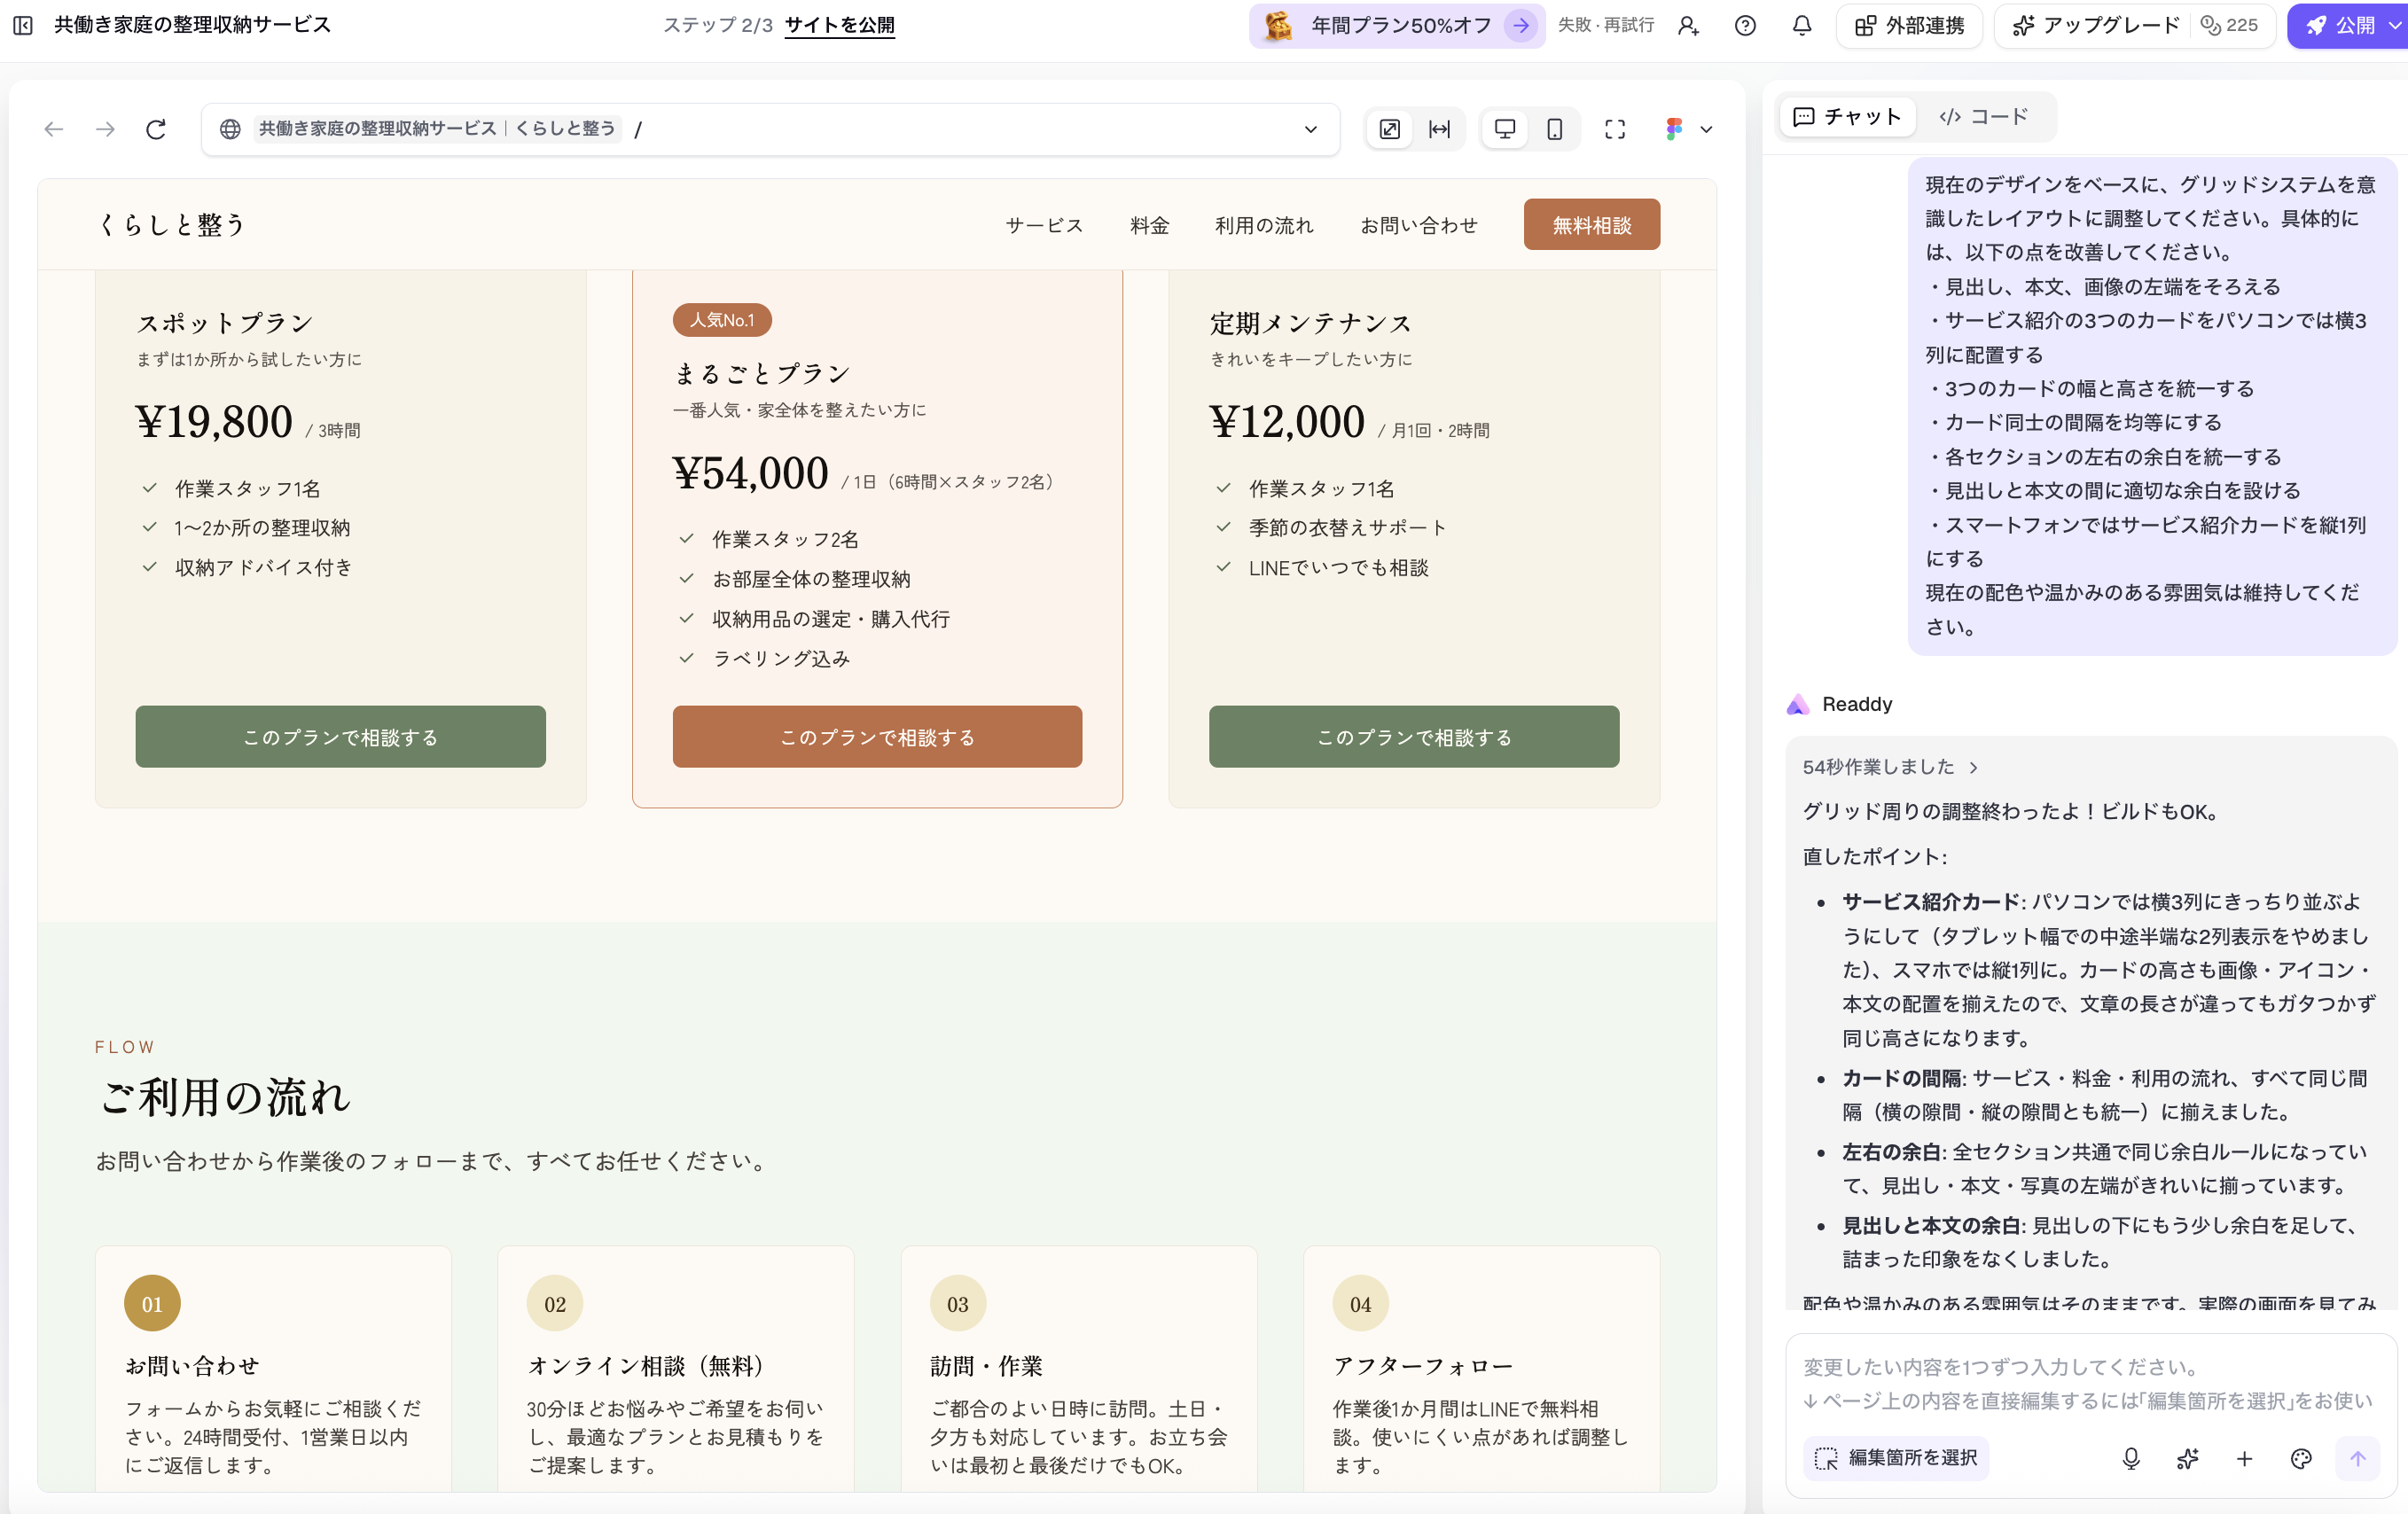Click the invite user icon

1689,26
